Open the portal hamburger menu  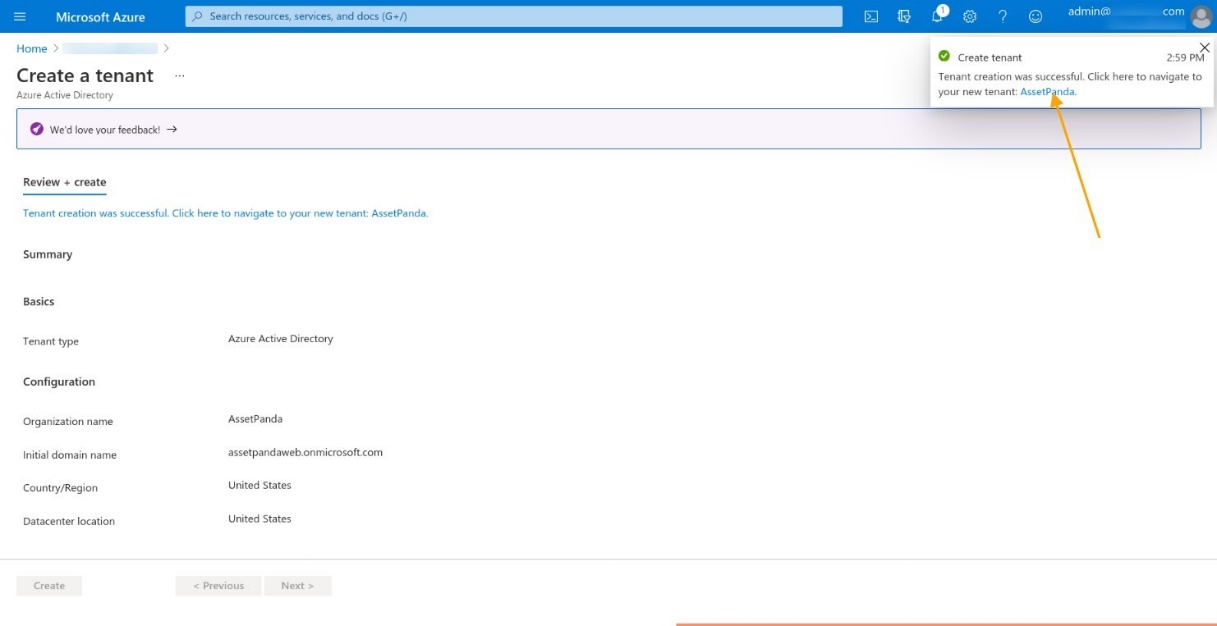pyautogui.click(x=20, y=17)
